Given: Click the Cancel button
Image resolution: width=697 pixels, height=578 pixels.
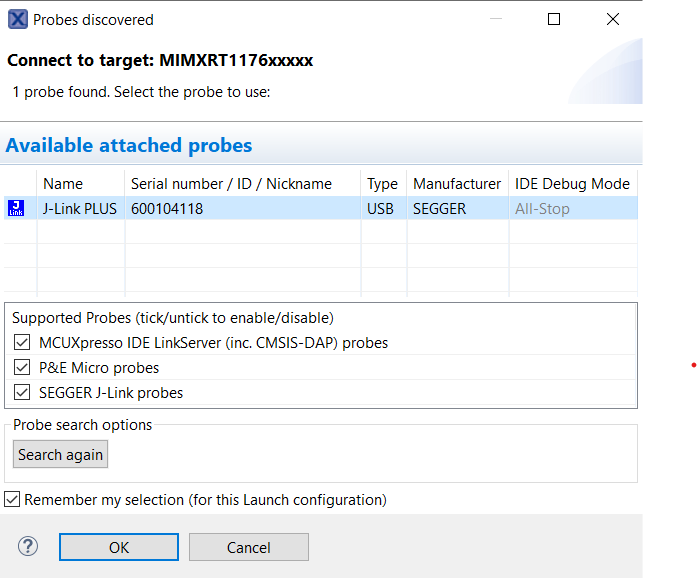Looking at the screenshot, I should pyautogui.click(x=248, y=547).
